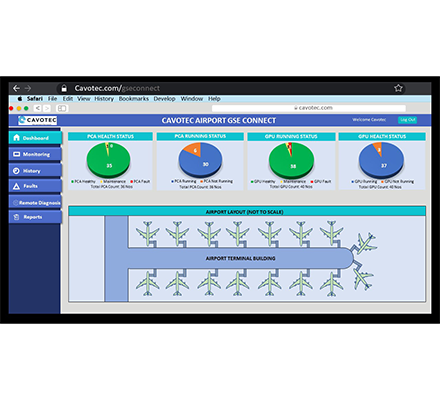Select the lower angled aircraft at terminal tip

pyautogui.click(x=363, y=279)
